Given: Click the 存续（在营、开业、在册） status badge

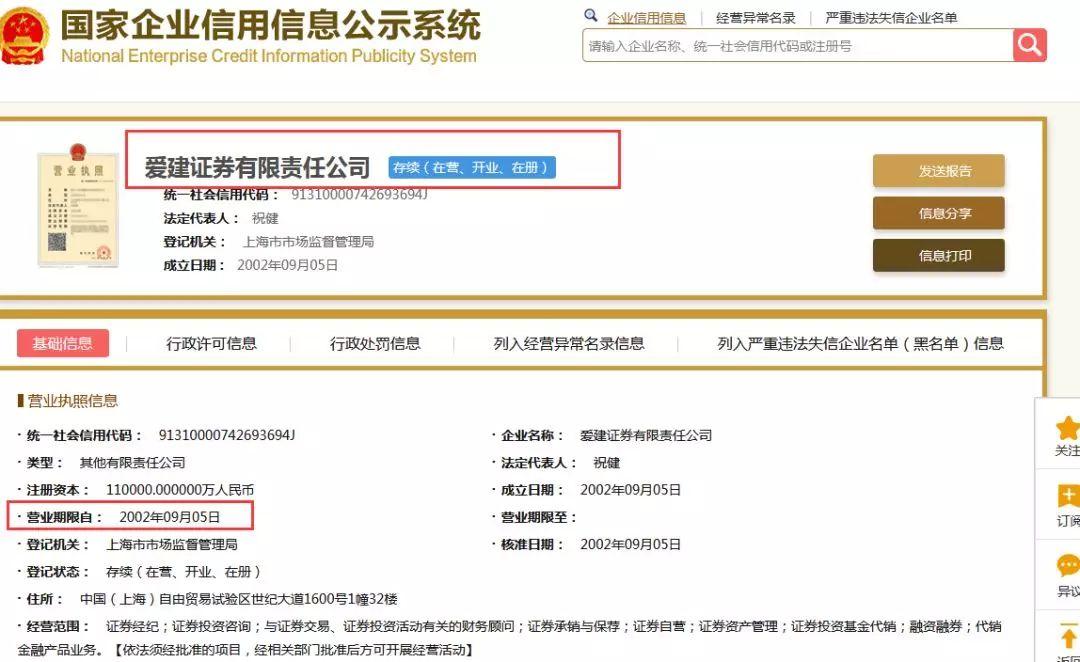Looking at the screenshot, I should [x=472, y=167].
